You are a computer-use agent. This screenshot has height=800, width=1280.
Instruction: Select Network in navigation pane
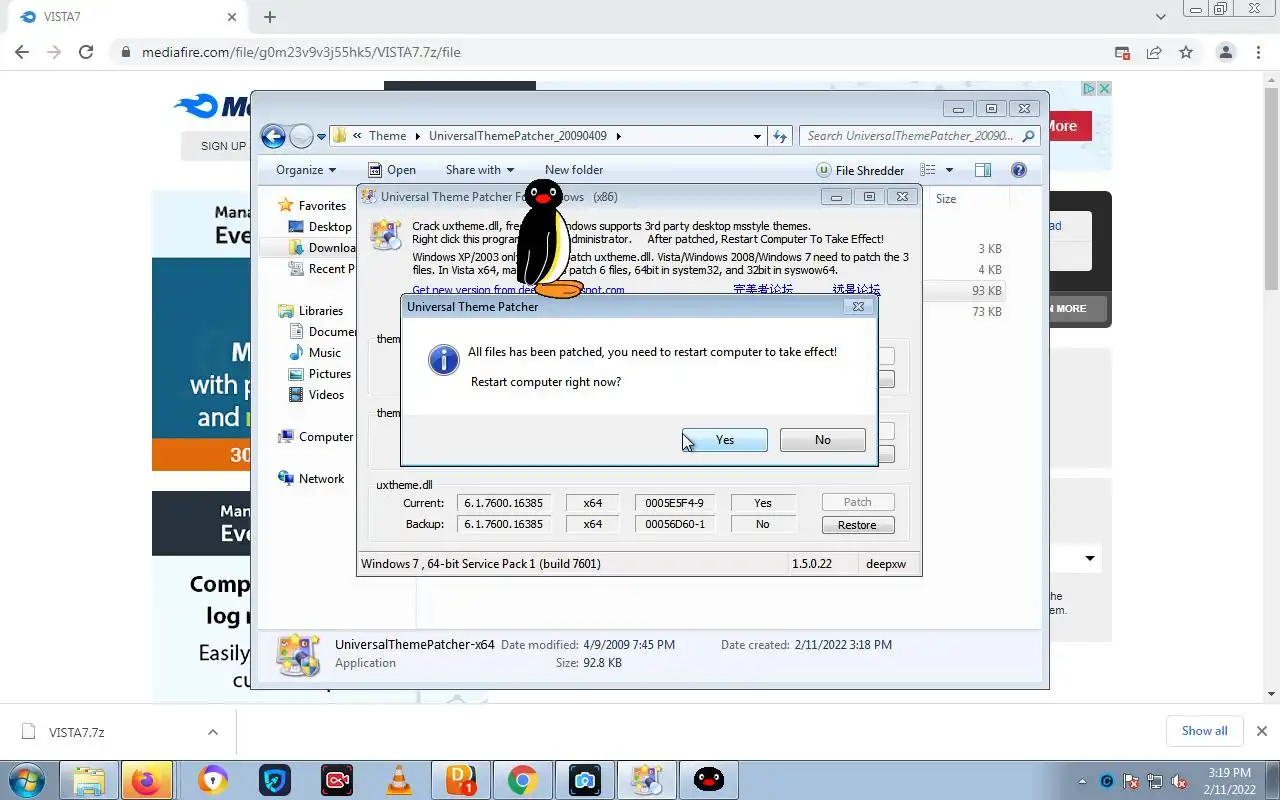click(311, 479)
